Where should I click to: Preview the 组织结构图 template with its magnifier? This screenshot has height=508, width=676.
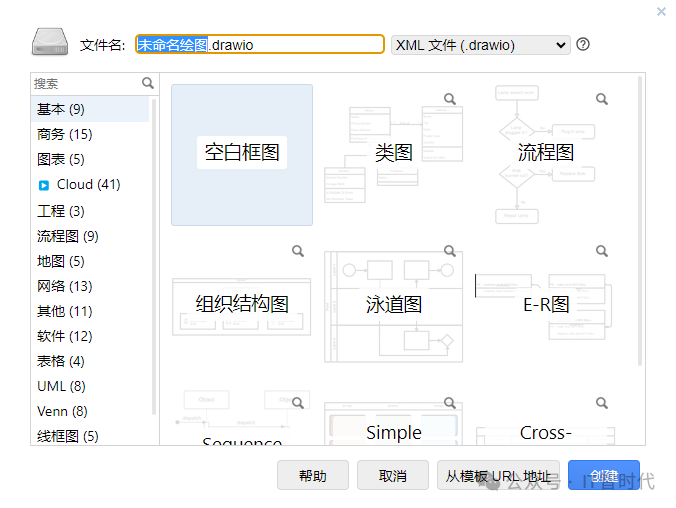pyautogui.click(x=298, y=251)
